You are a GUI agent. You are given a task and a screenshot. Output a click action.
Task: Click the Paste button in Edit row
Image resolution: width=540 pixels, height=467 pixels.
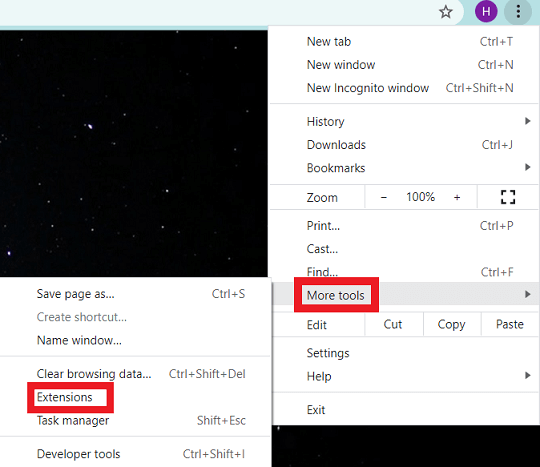[510, 324]
